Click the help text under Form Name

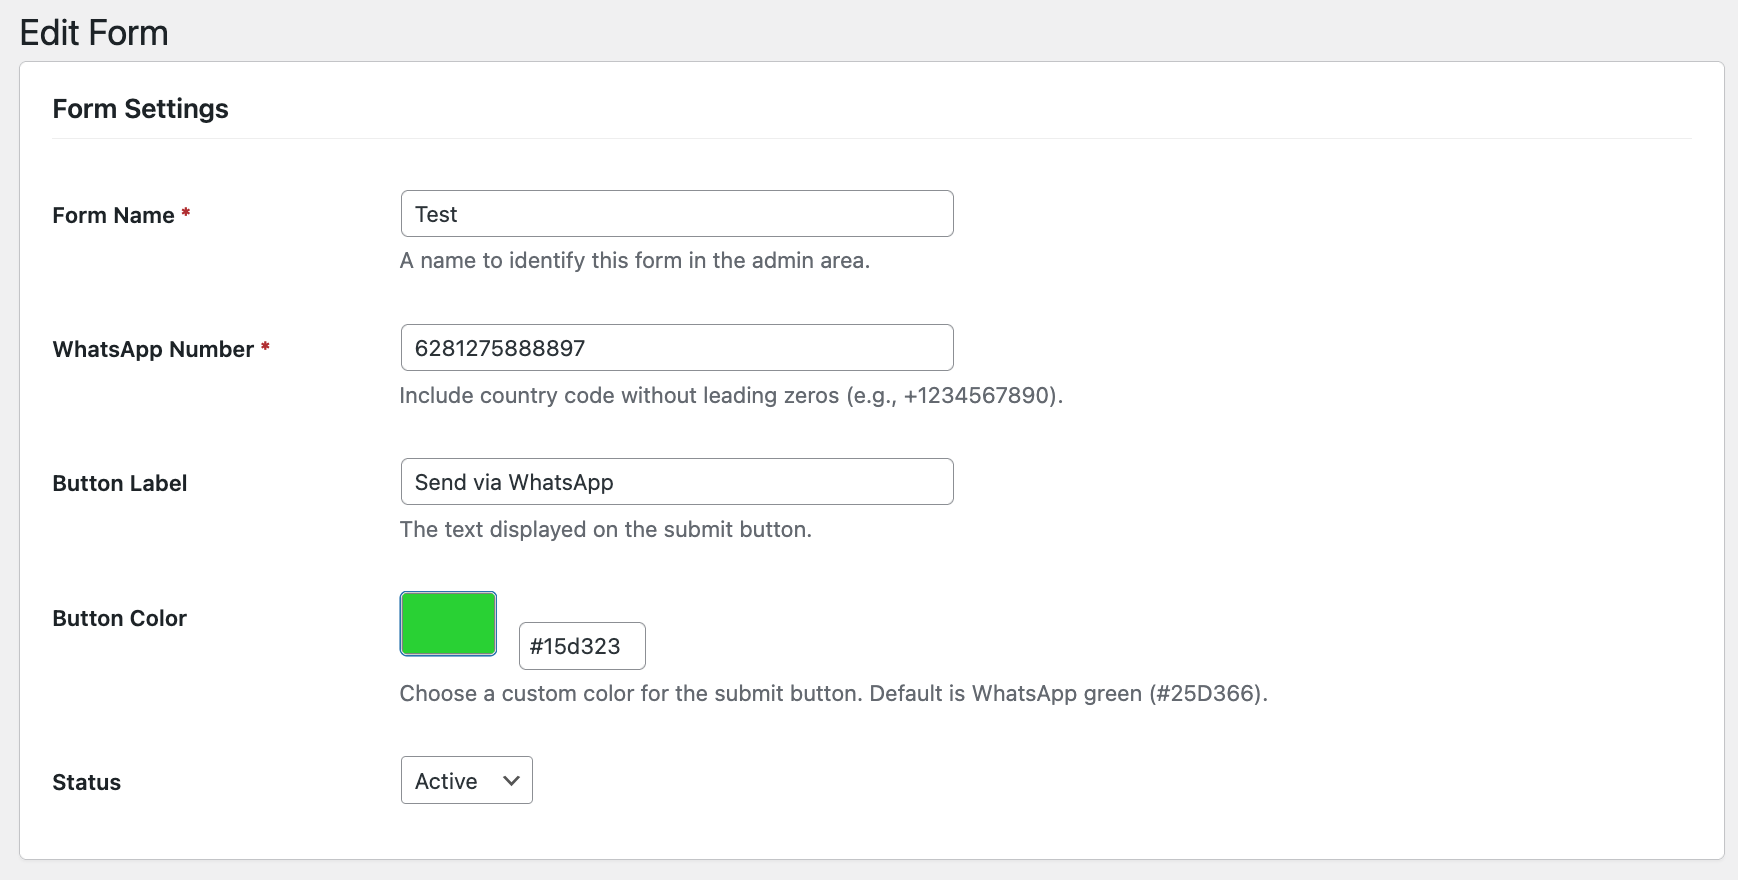click(x=634, y=261)
